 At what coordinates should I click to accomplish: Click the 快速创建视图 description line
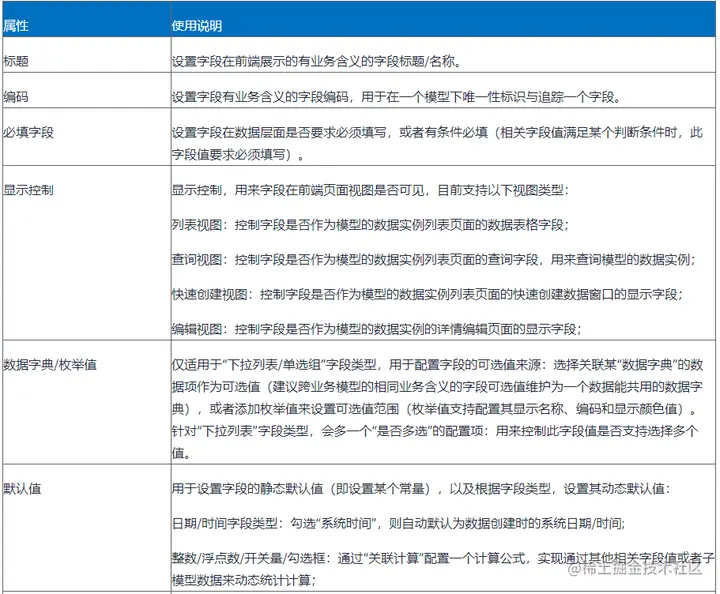coord(427,294)
